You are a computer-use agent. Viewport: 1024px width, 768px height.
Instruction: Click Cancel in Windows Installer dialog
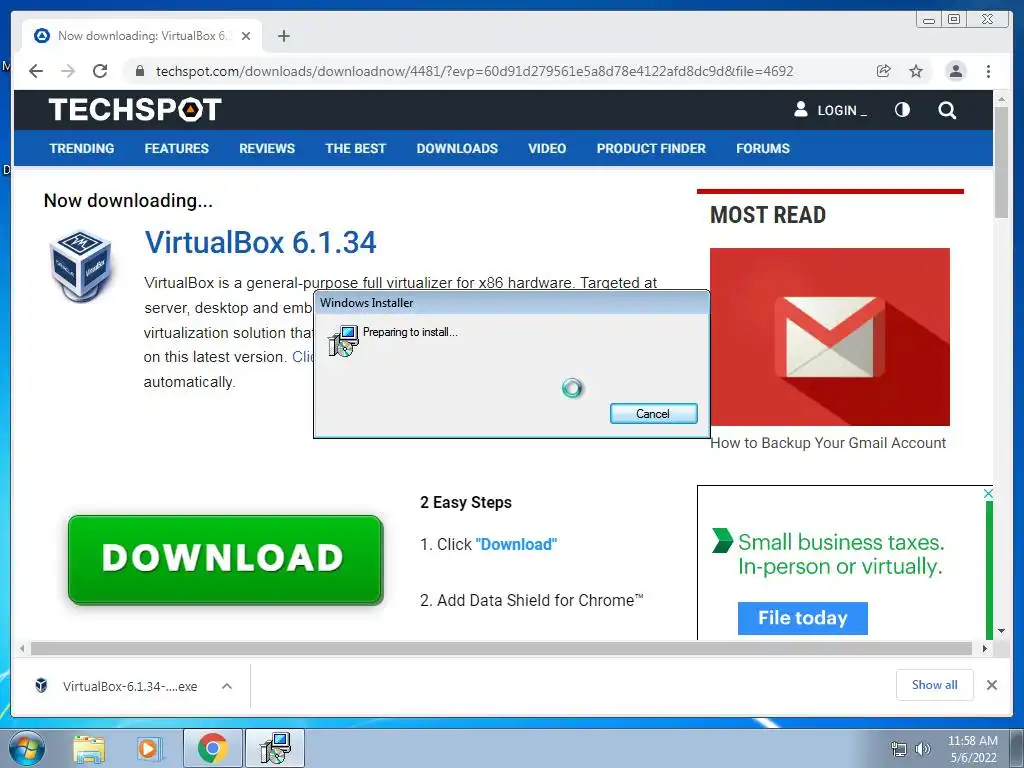coord(654,413)
